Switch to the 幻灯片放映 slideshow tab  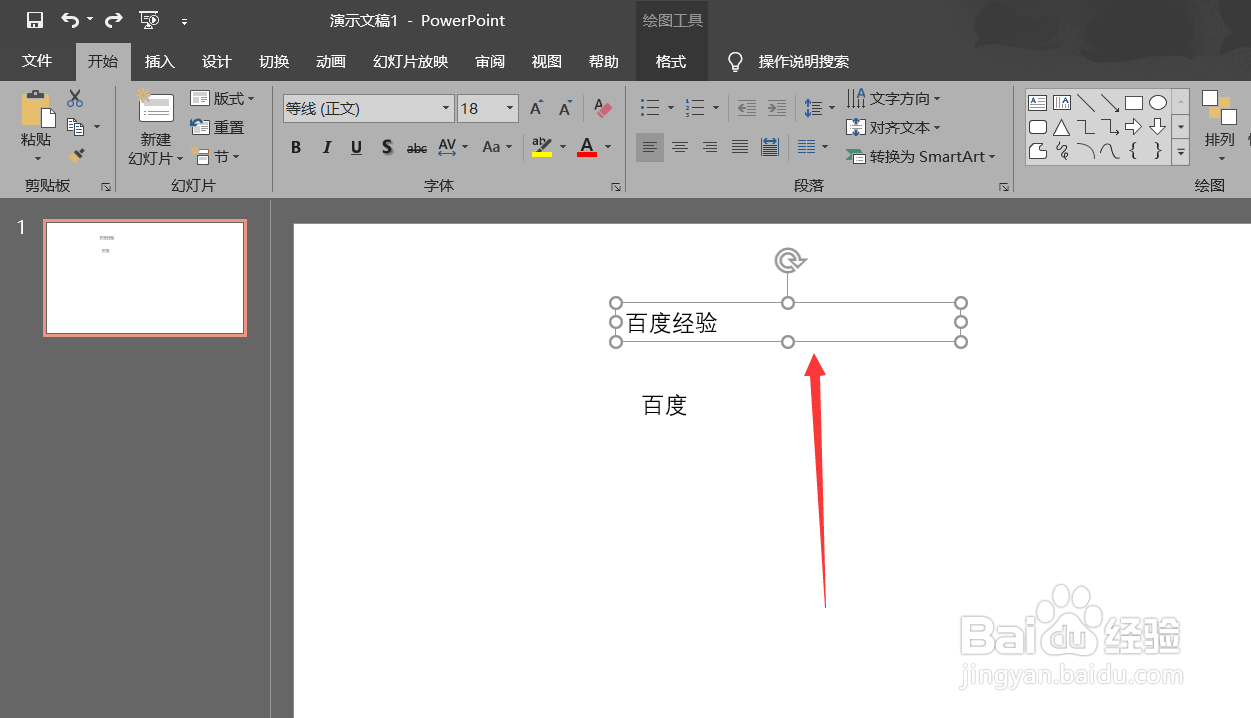(410, 61)
